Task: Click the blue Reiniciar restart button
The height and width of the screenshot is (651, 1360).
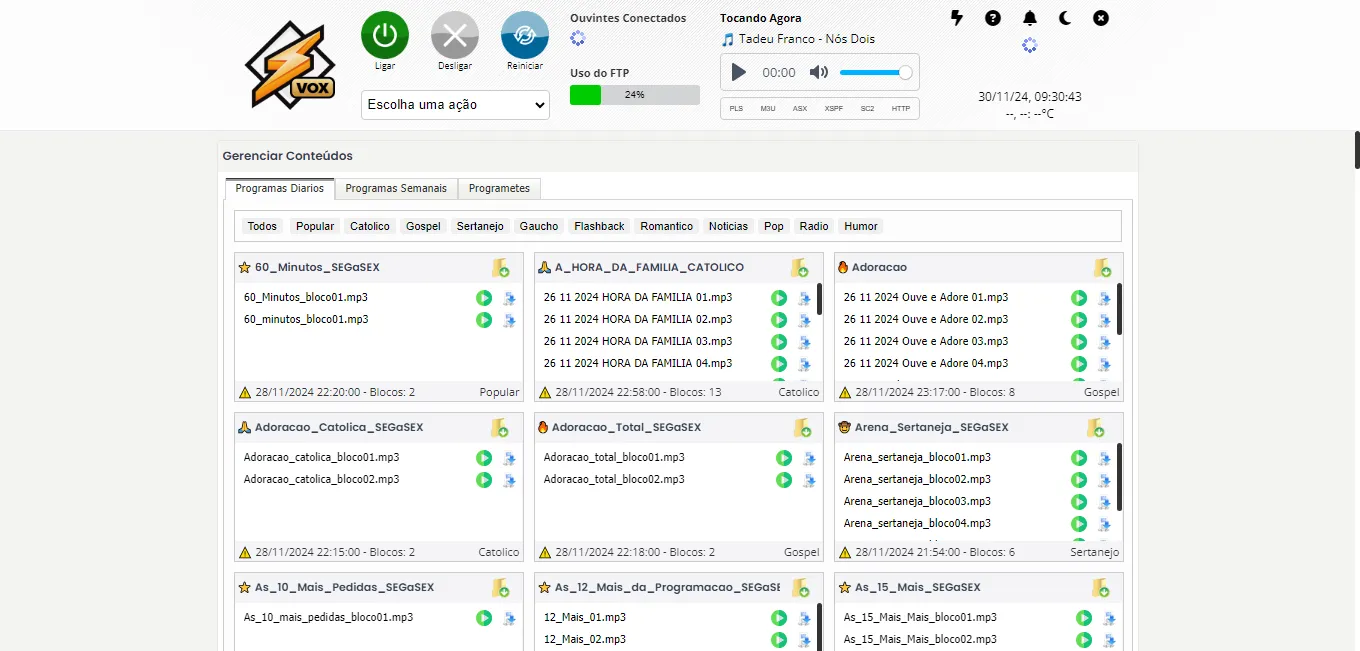Action: point(525,35)
